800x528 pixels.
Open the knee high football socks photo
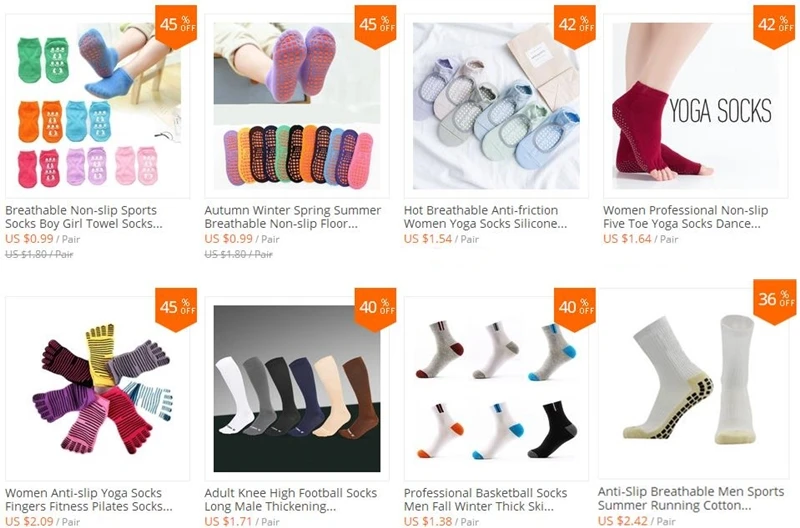[297, 389]
